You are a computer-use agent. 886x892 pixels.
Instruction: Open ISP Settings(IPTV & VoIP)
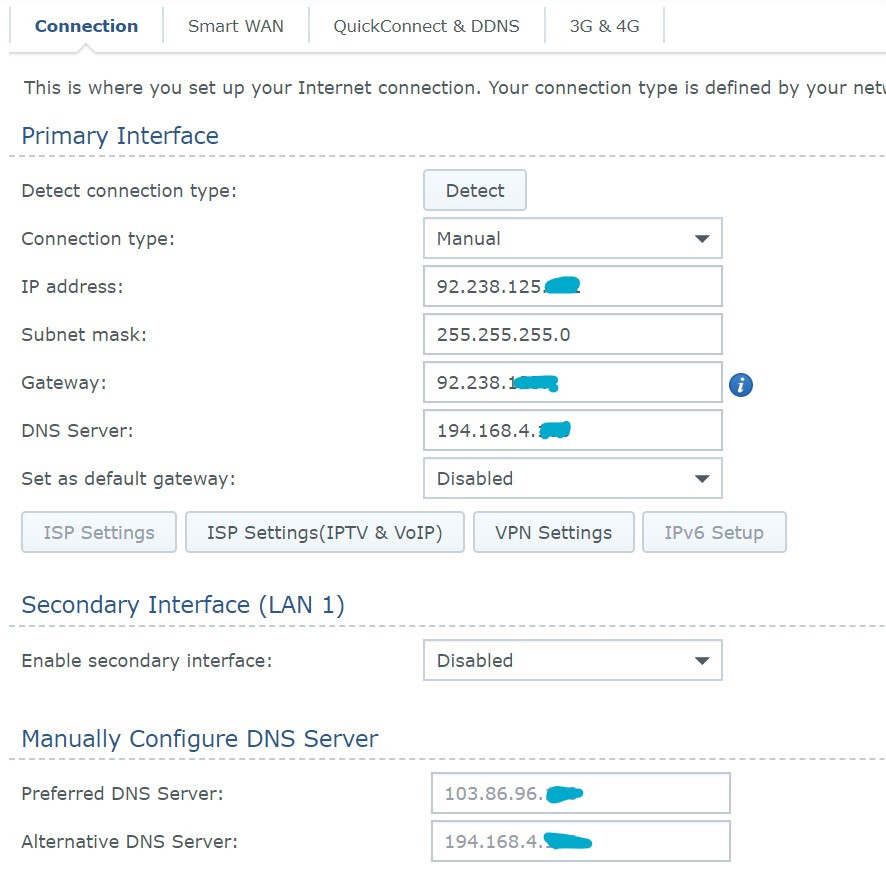coord(325,532)
